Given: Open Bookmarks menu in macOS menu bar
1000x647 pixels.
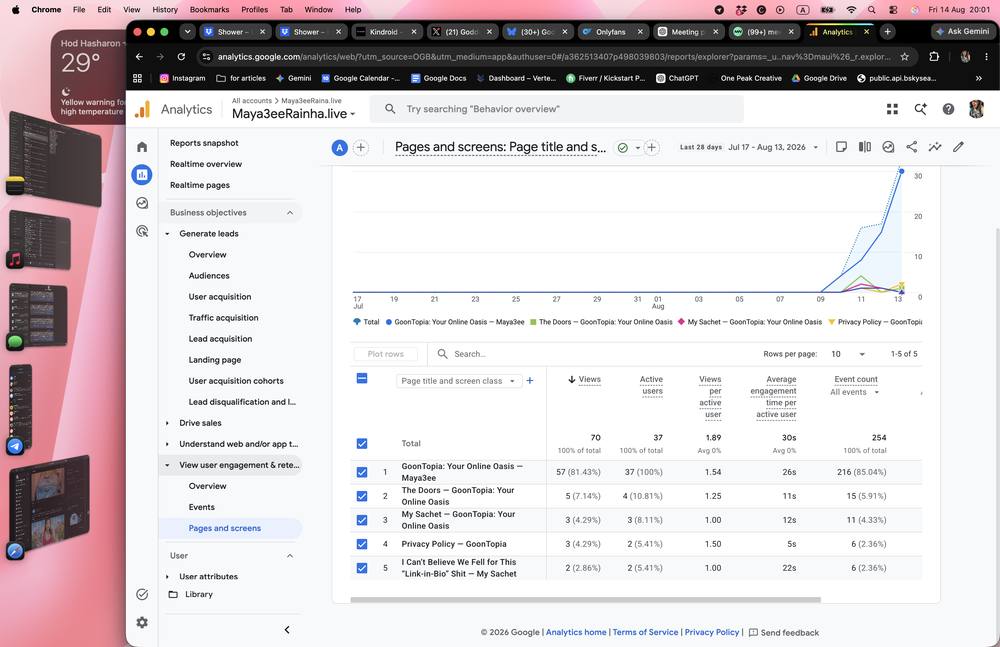Looking at the screenshot, I should point(209,10).
